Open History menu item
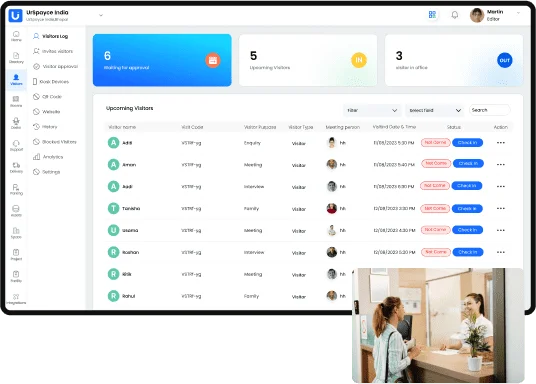536x384 pixels. [45, 127]
